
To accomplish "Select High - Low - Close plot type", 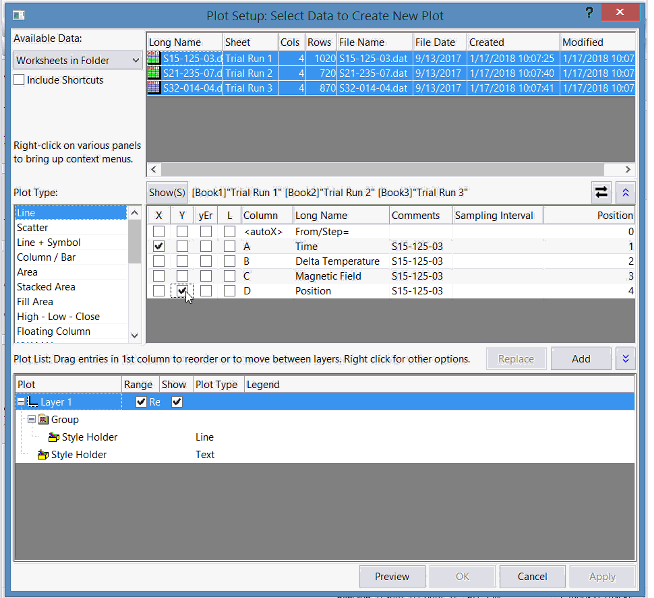I will pos(71,317).
